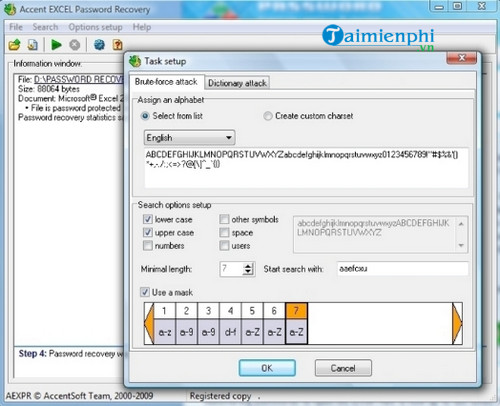Viewport: 500px width, 406px height.
Task: Enable the users checkbox
Action: [224, 245]
